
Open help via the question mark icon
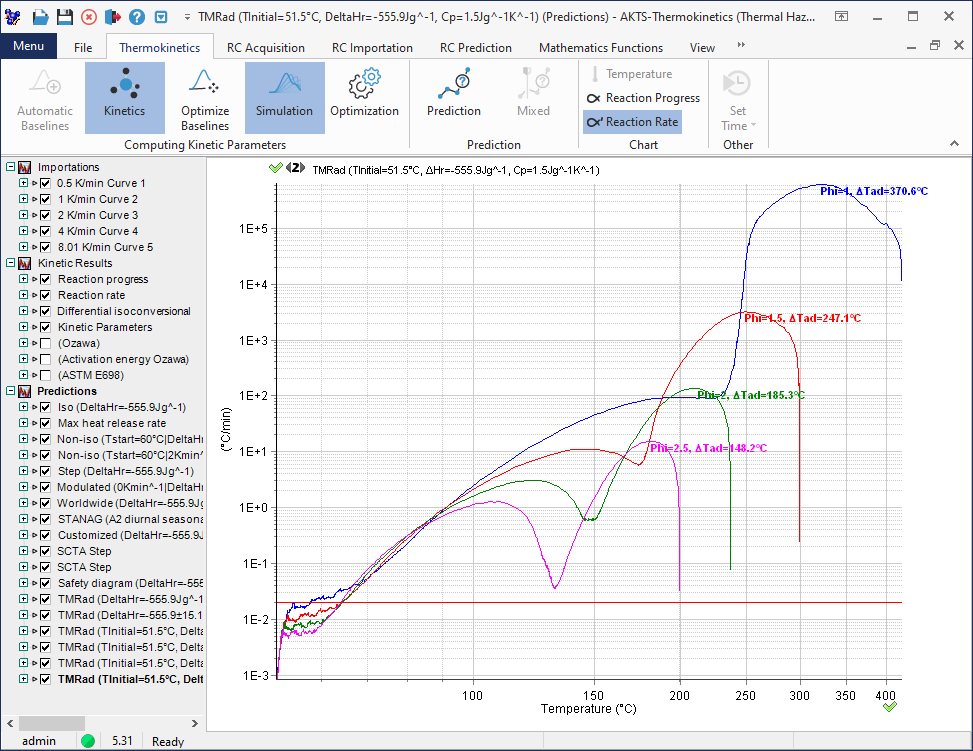click(137, 18)
